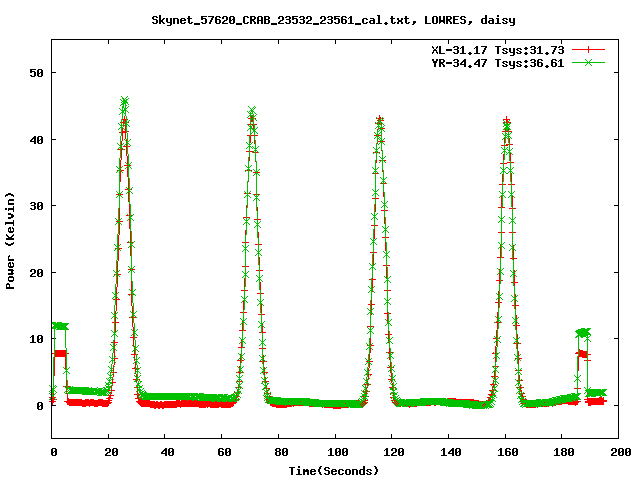Click the y-axis tick label '20'

pyautogui.click(x=36, y=273)
